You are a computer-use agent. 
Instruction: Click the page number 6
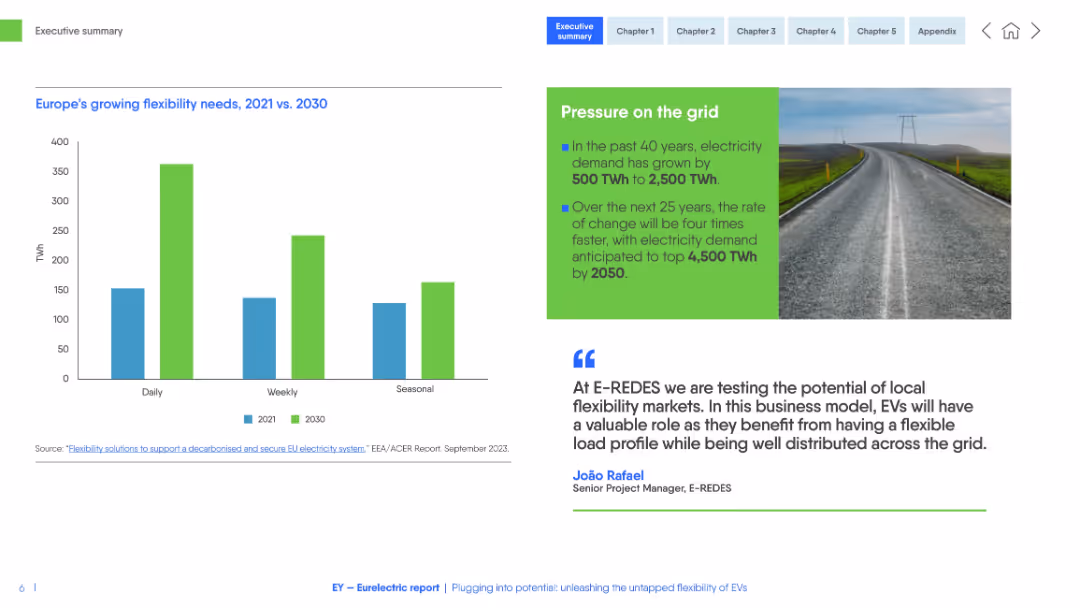[x=22, y=588]
